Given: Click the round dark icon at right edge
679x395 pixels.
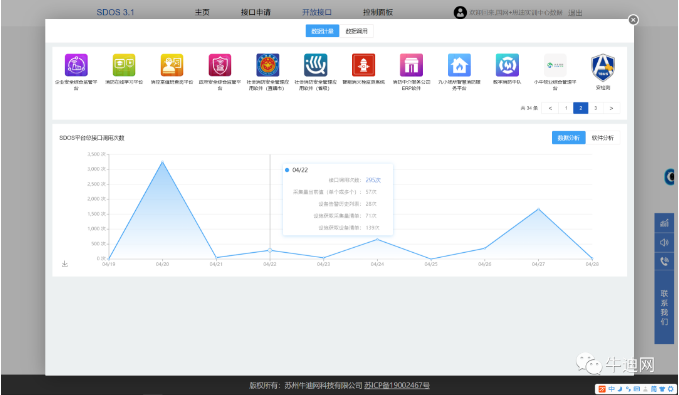Looking at the screenshot, I should pos(669,176).
